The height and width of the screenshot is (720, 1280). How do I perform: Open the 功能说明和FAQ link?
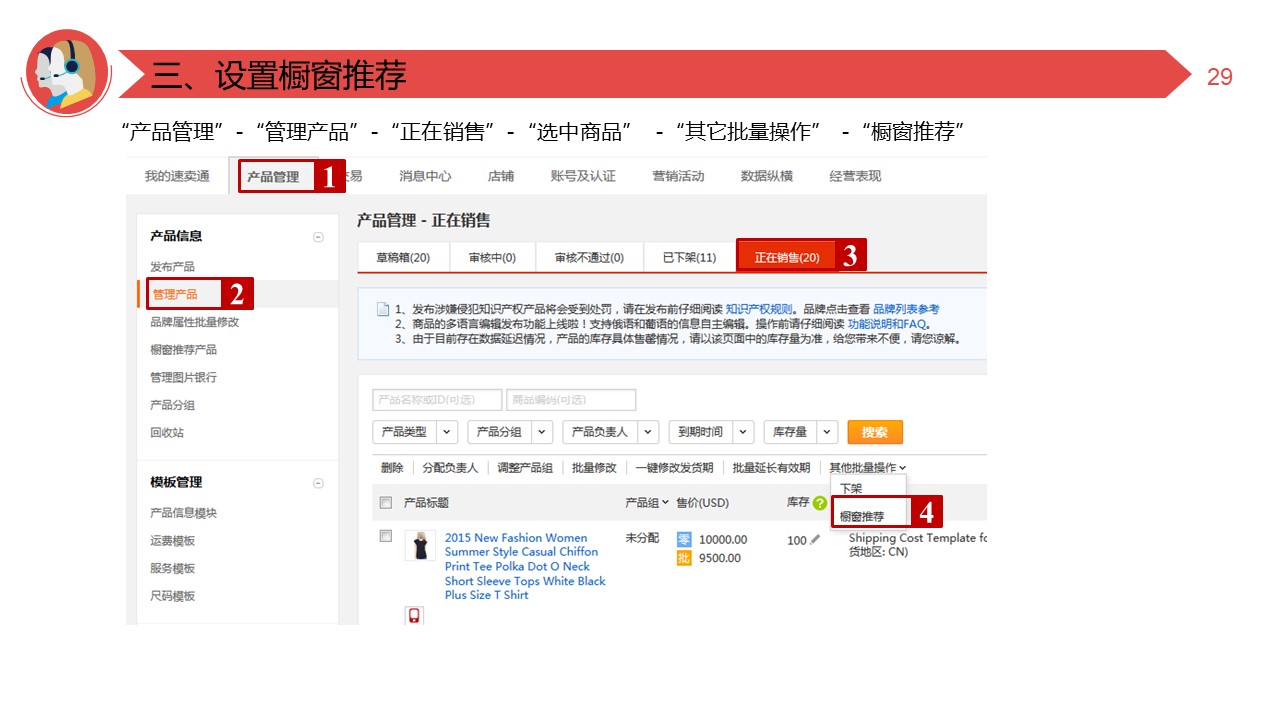(x=886, y=324)
